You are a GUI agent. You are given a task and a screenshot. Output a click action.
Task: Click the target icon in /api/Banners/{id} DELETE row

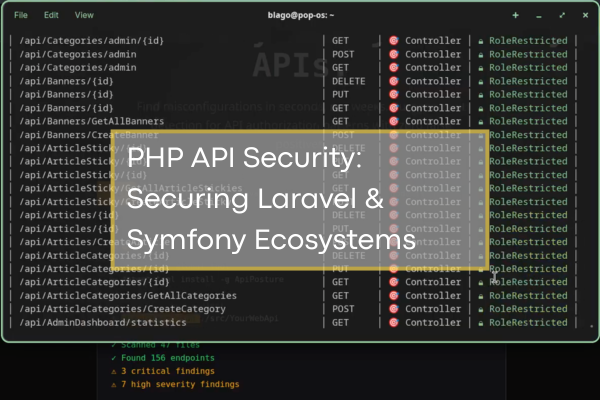[394, 81]
